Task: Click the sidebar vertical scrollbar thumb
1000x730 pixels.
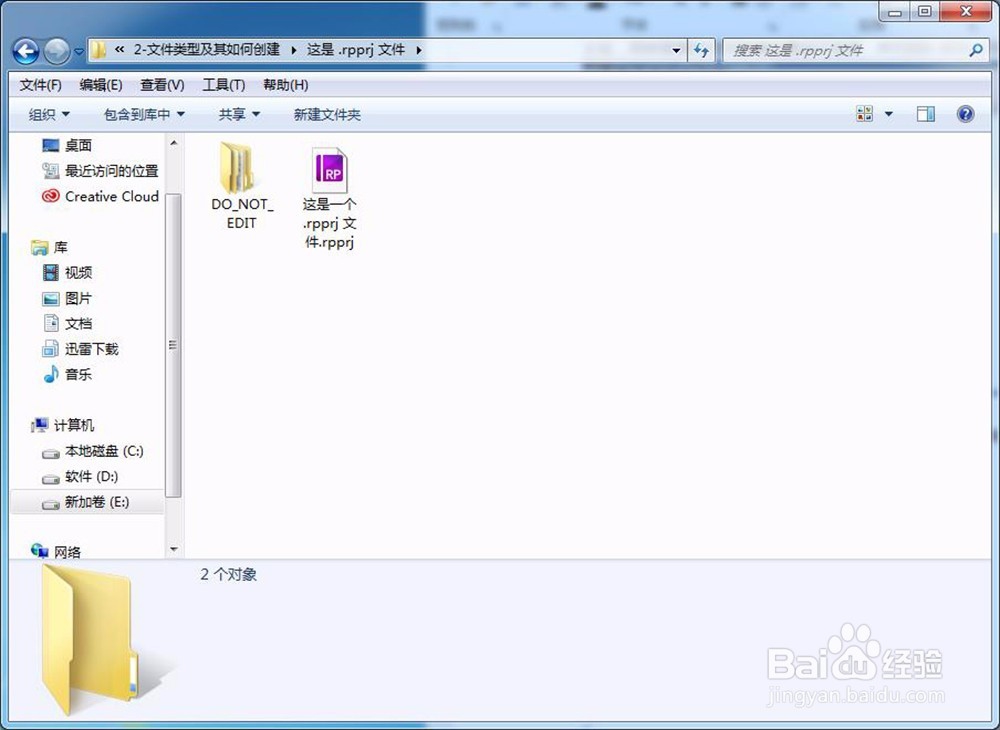Action: click(x=173, y=344)
